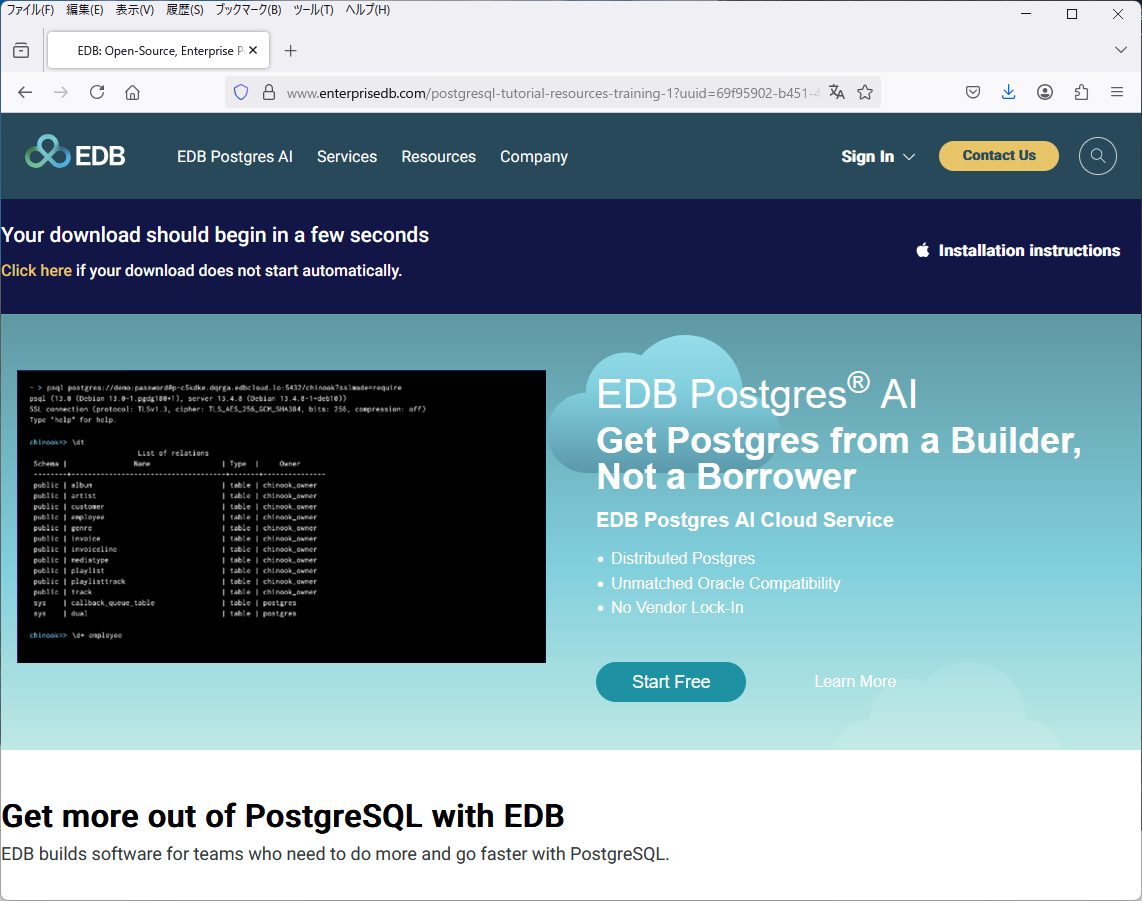Click the psql terminal screenshot image

click(x=281, y=516)
